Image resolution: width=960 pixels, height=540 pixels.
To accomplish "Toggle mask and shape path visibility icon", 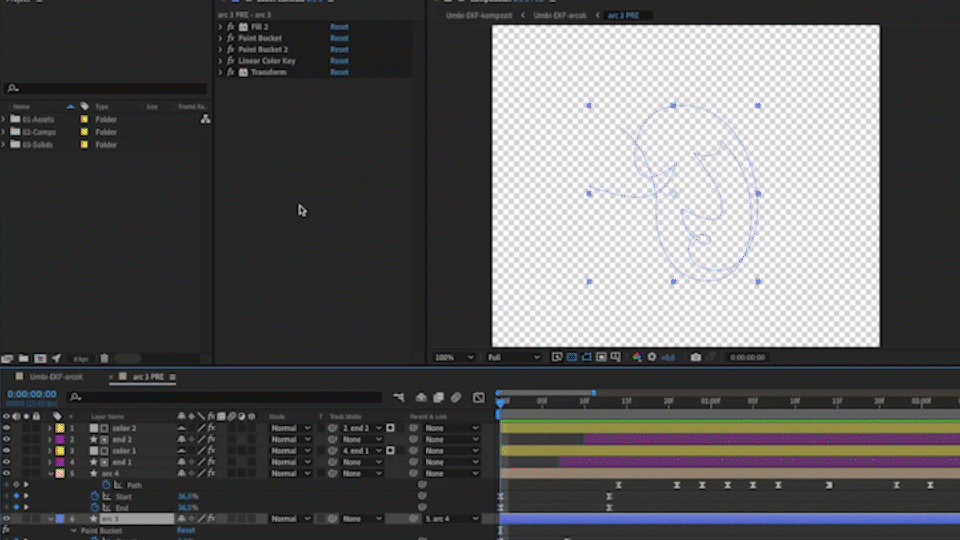I will click(x=587, y=358).
